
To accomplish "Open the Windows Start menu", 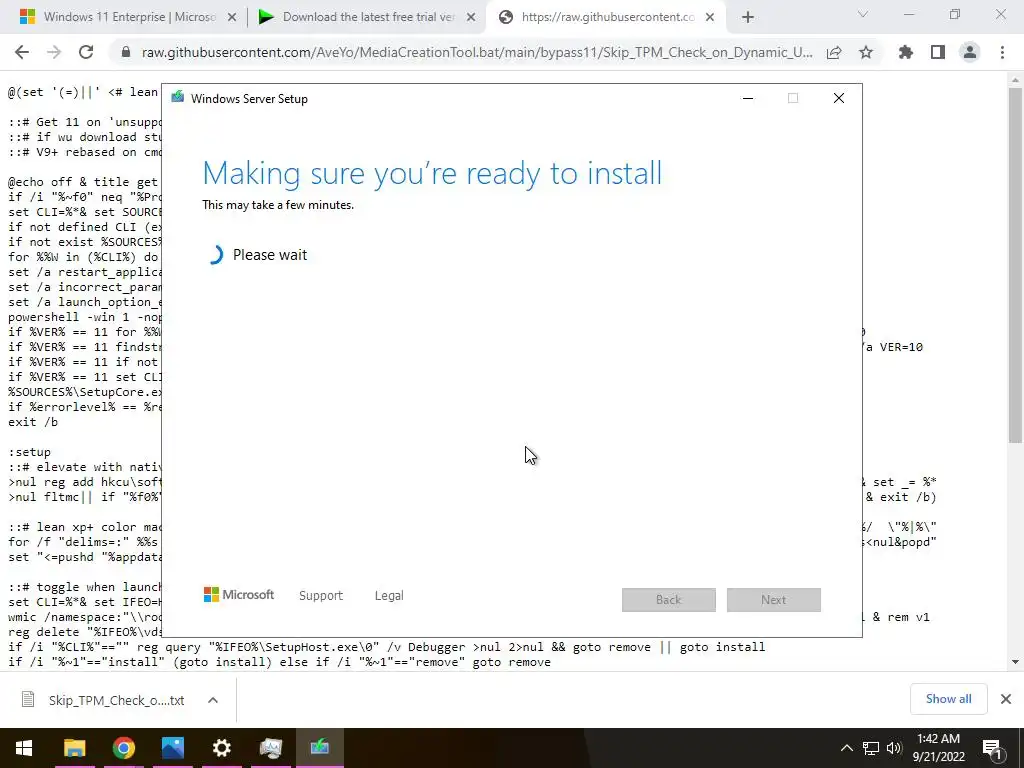I will [24, 748].
